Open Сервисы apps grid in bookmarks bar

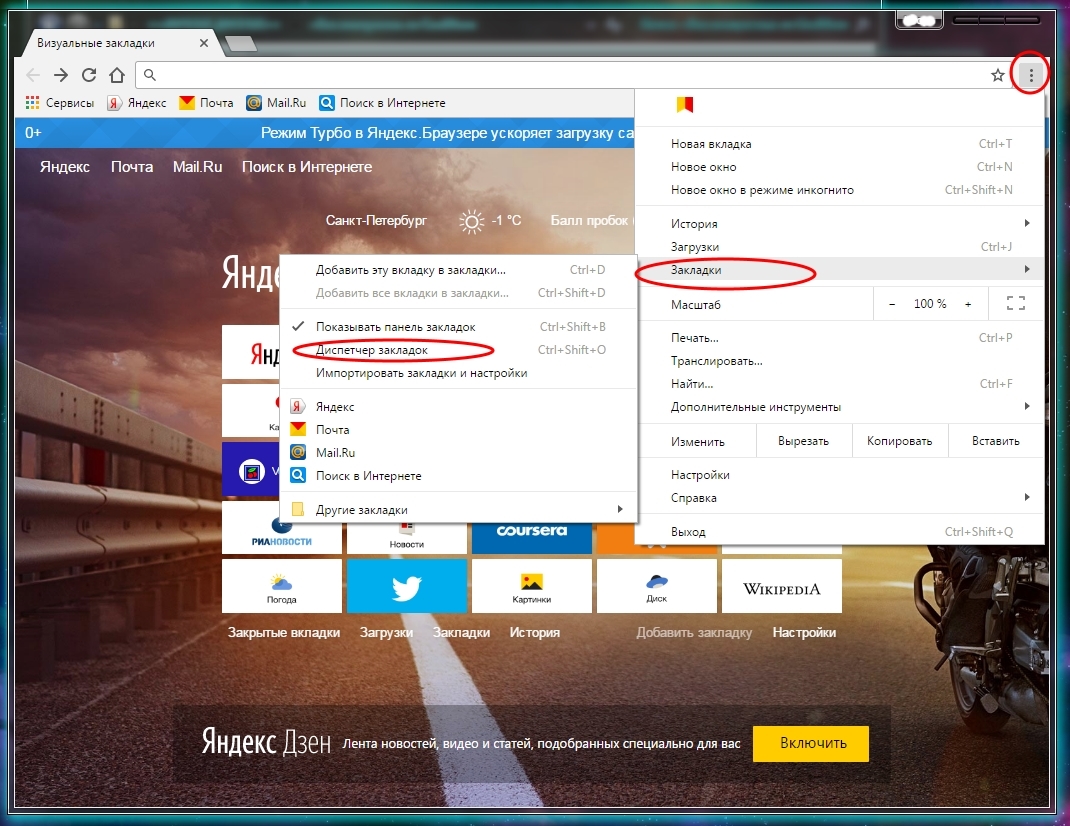click(60, 102)
